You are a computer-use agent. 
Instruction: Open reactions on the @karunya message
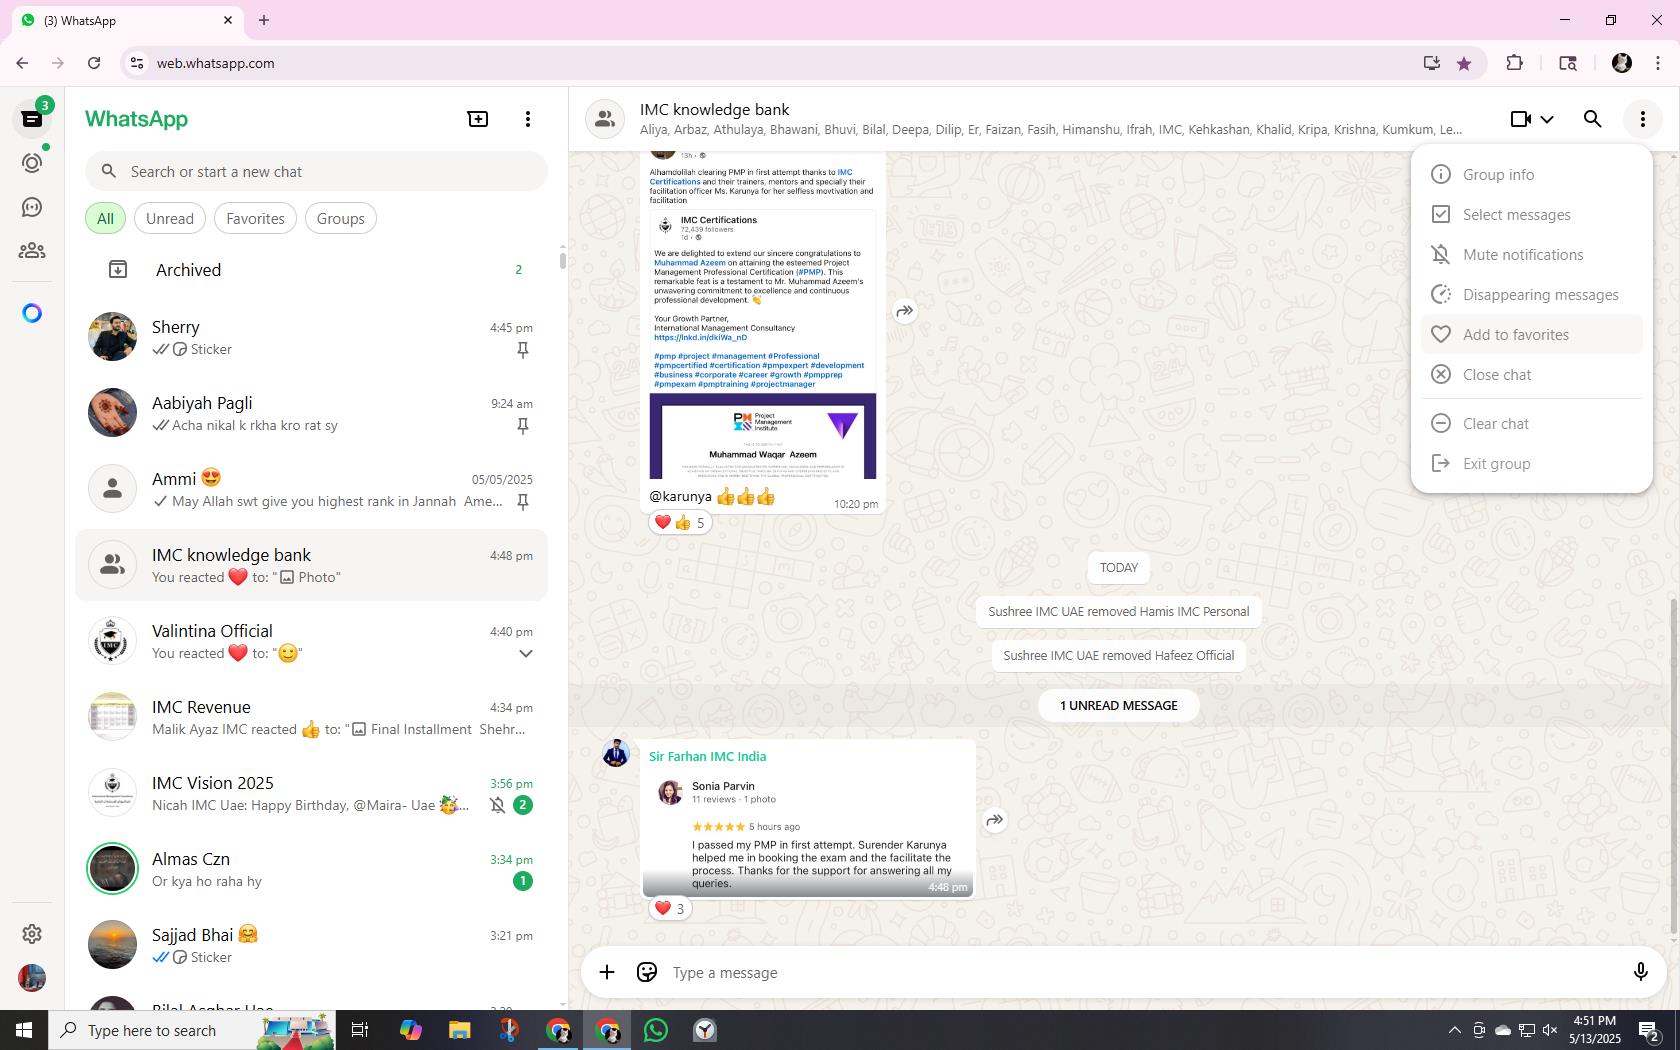[x=680, y=522]
